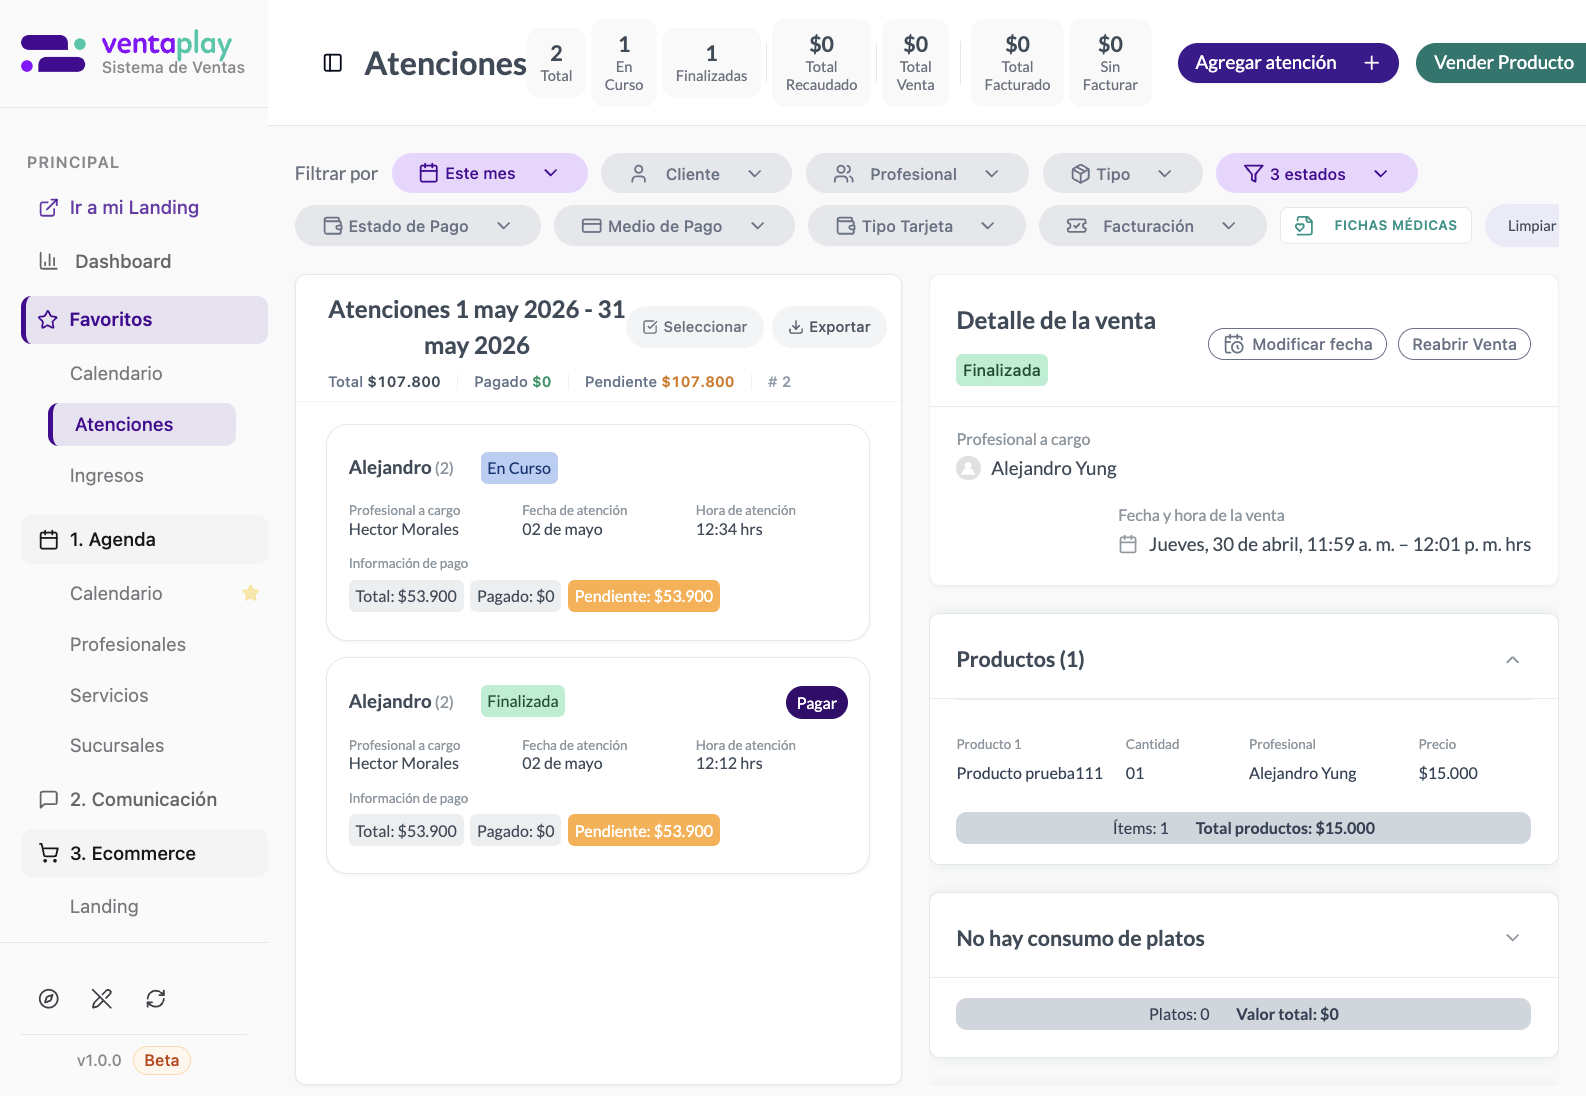
Task: Click the Finalizada status badge in Detalle
Action: tap(1002, 370)
